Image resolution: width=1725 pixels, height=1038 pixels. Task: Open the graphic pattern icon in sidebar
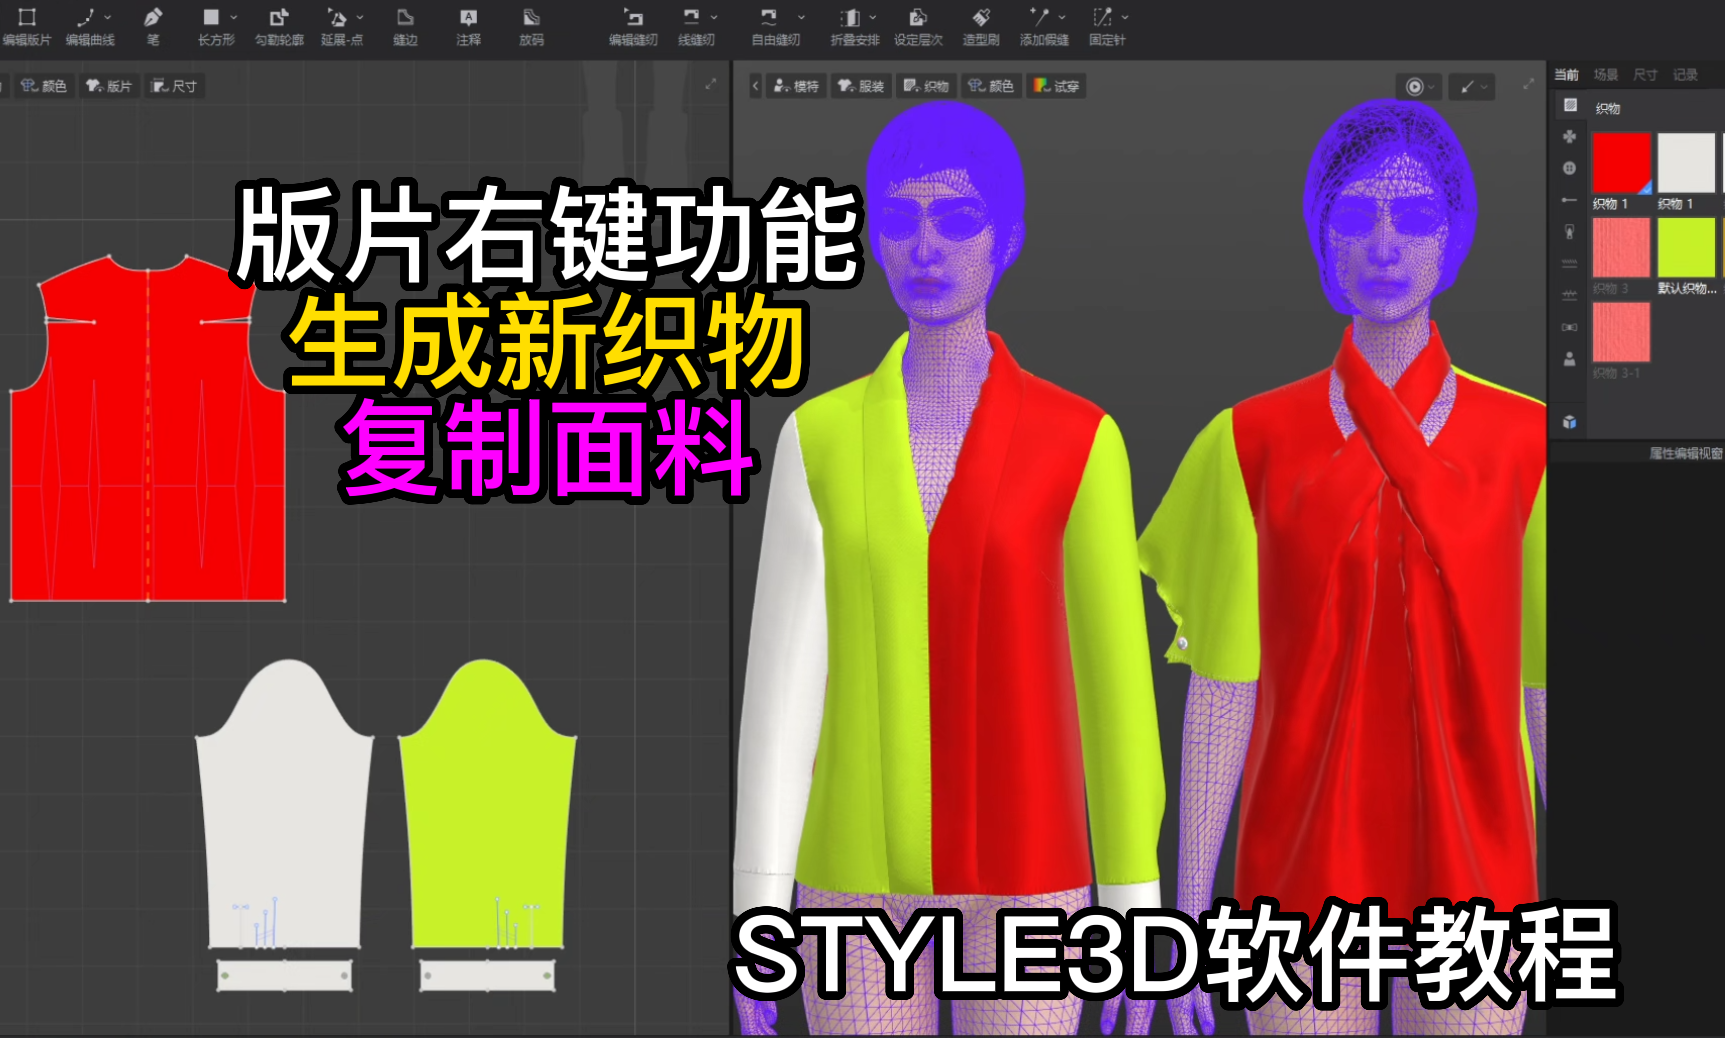tap(1569, 136)
